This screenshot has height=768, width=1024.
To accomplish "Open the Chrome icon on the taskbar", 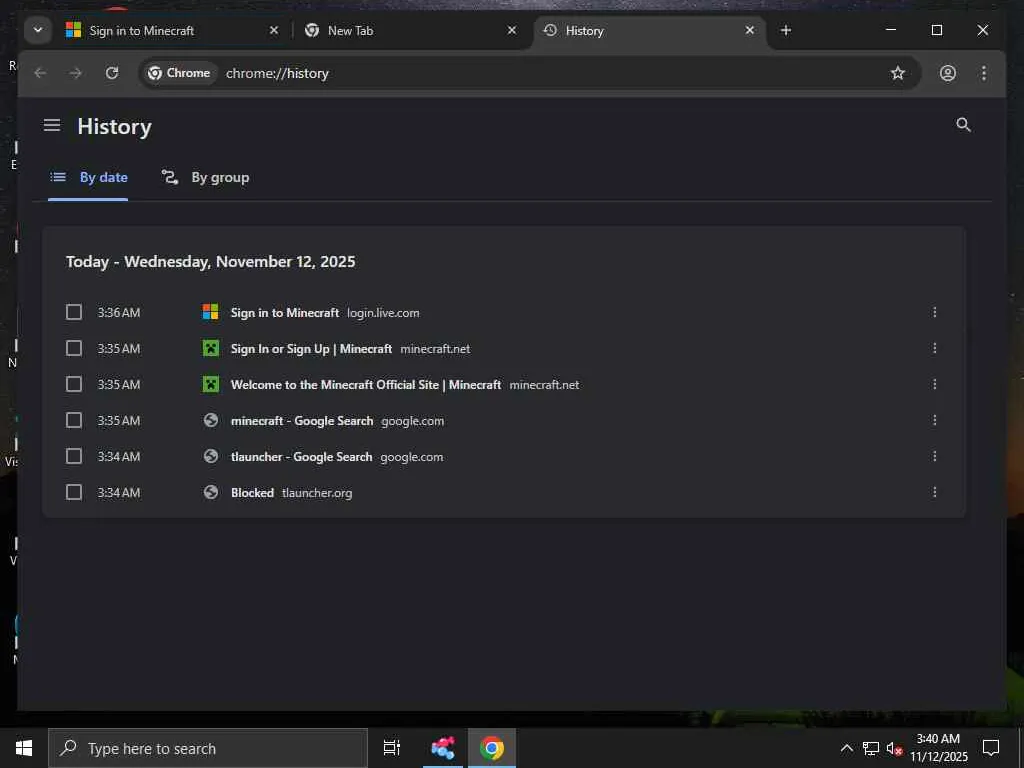I will (x=492, y=748).
